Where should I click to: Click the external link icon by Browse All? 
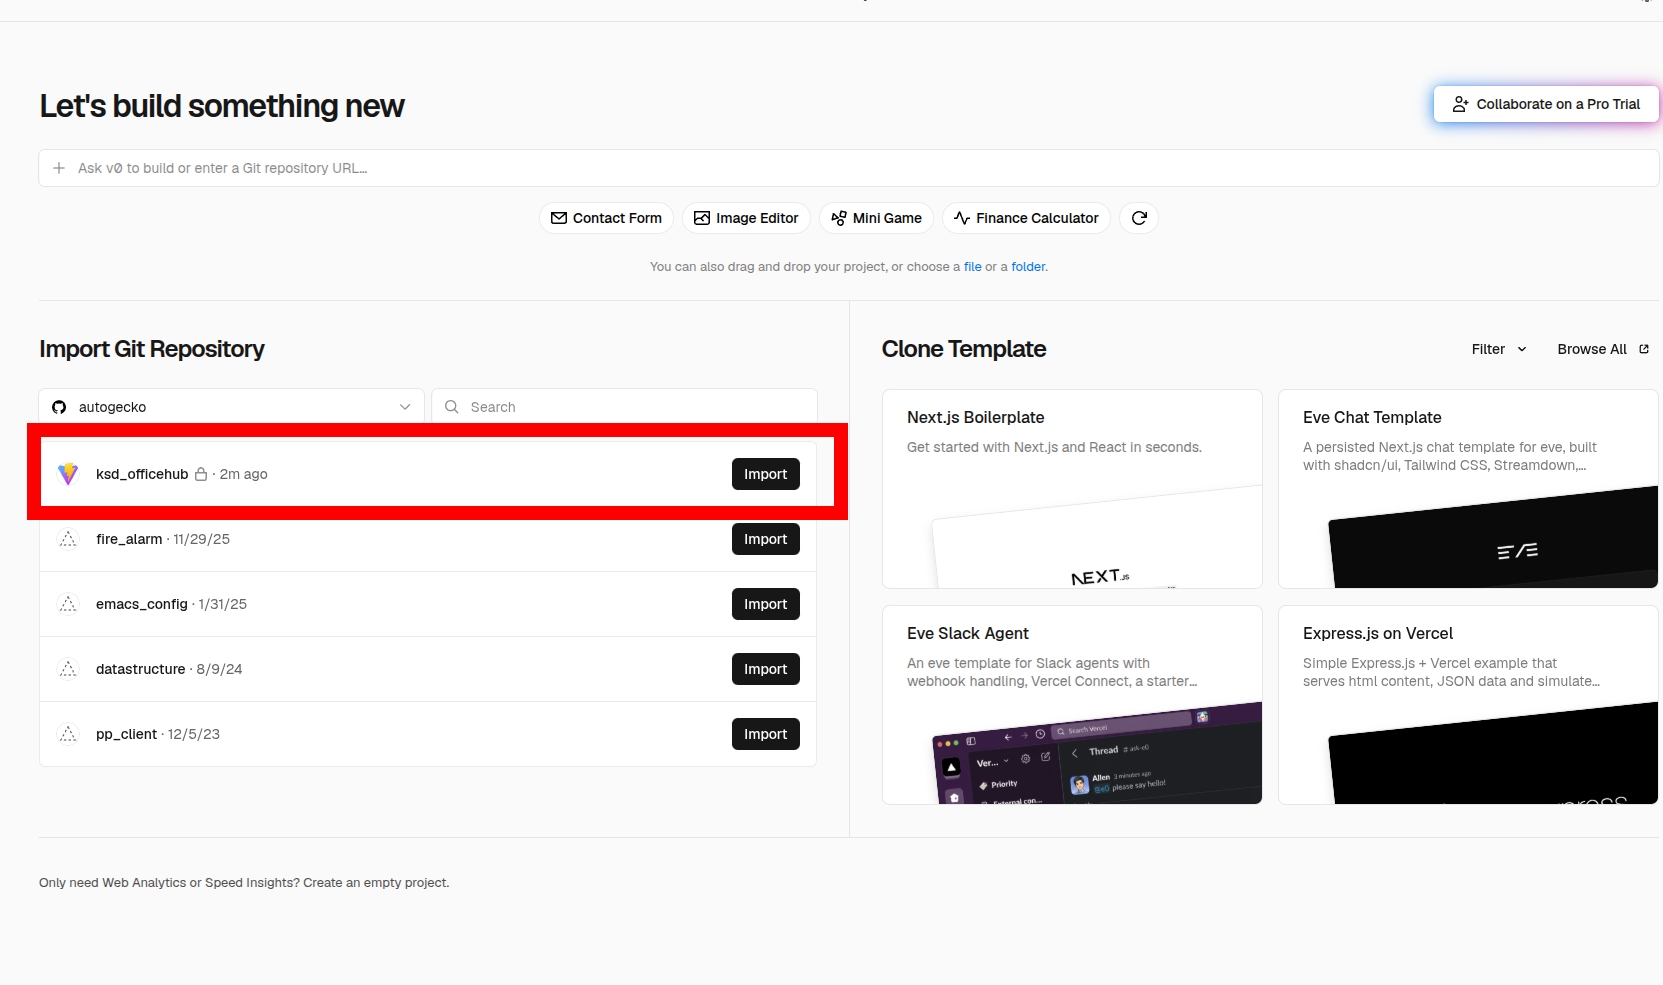[x=1644, y=349]
